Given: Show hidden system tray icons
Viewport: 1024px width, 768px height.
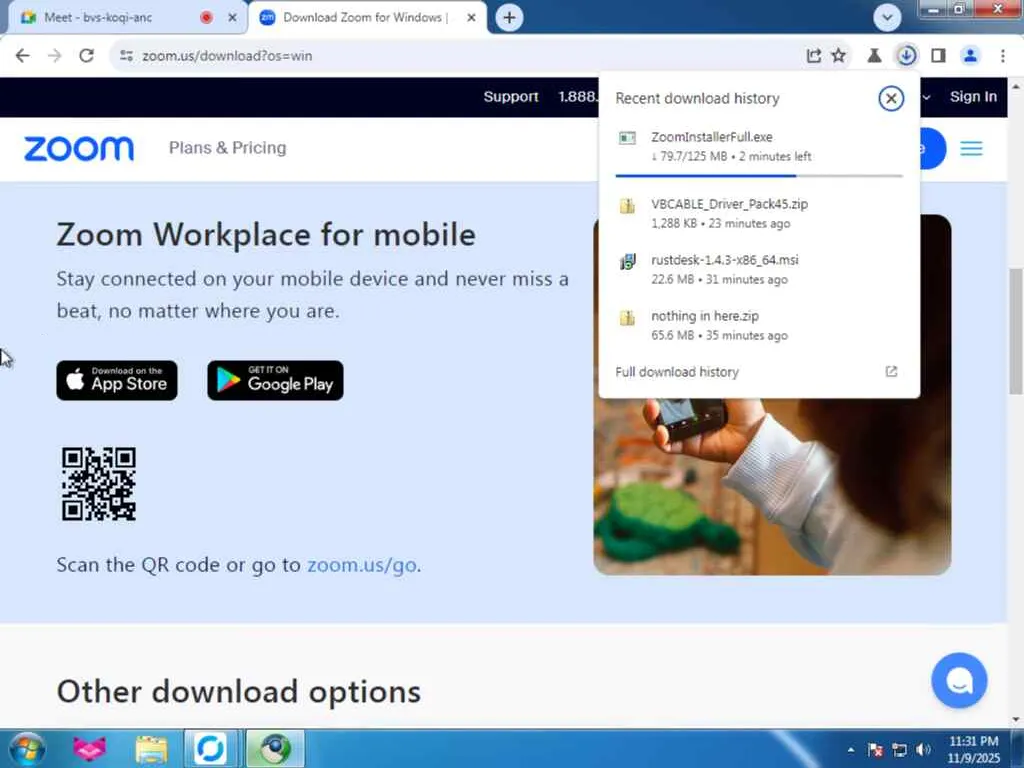Looking at the screenshot, I should (850, 750).
